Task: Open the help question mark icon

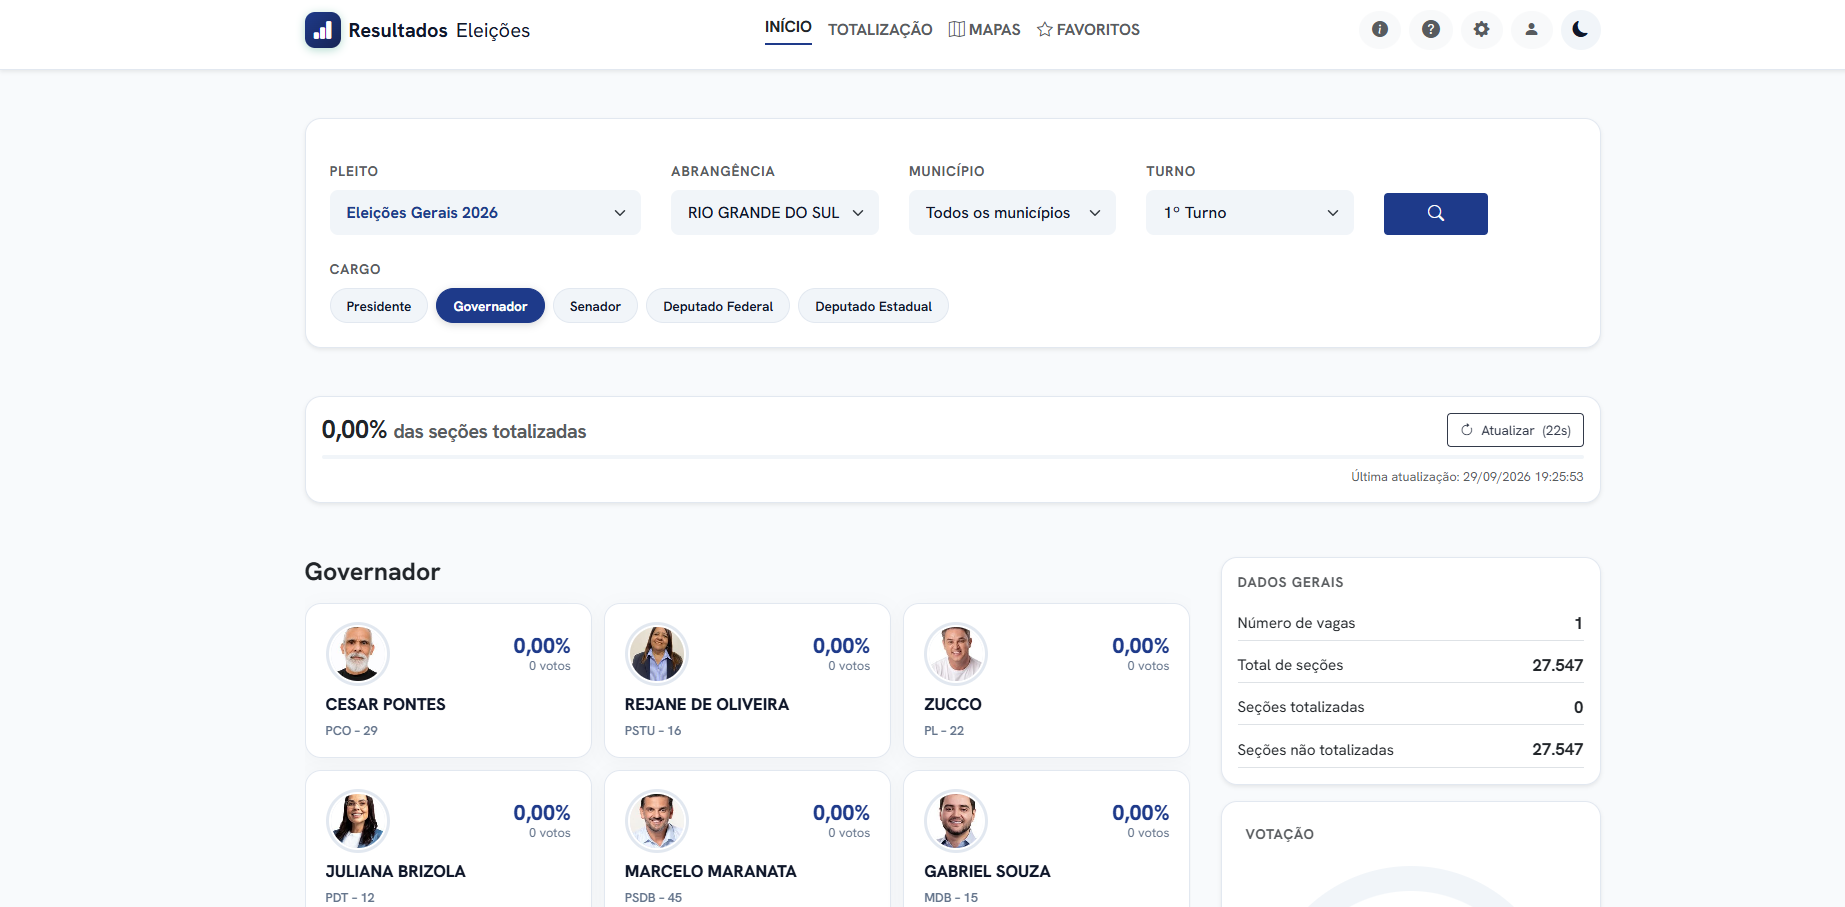Action: 1431,29
